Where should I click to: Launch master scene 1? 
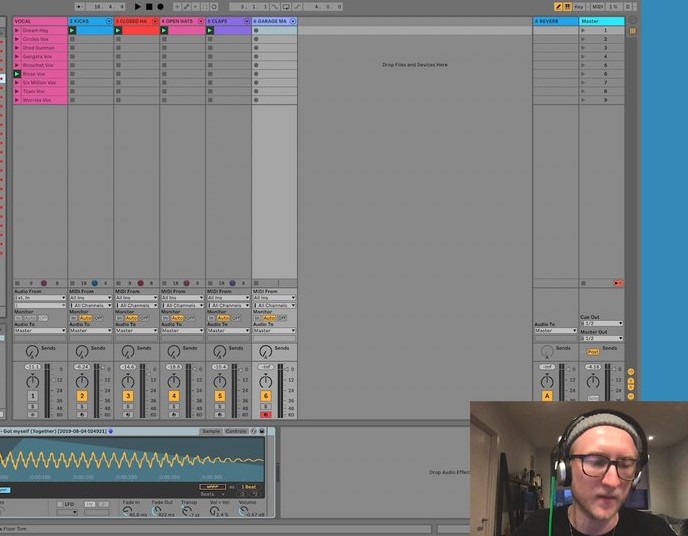(584, 31)
